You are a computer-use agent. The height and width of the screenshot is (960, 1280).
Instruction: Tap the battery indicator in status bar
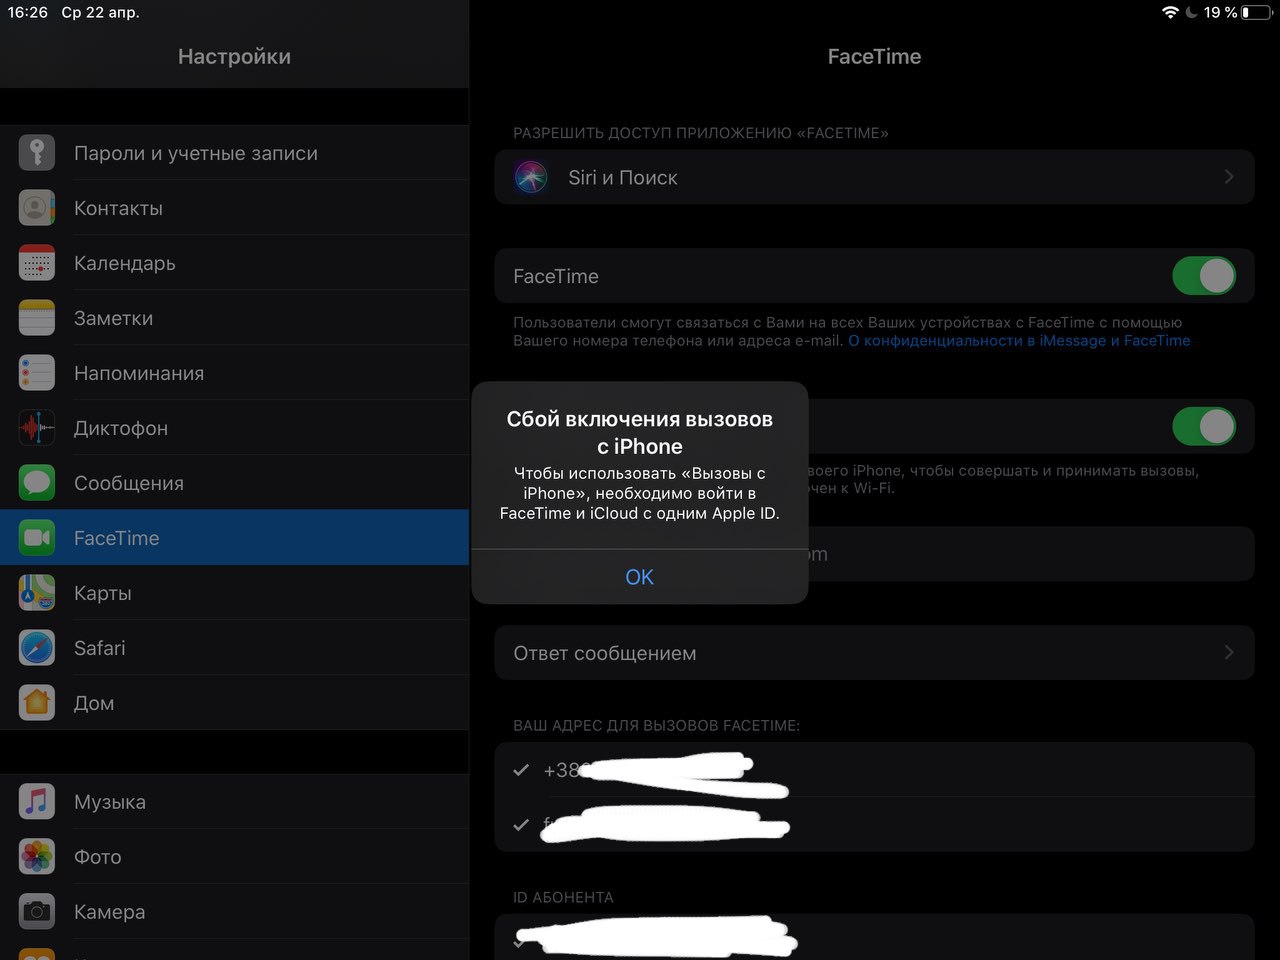[1257, 12]
